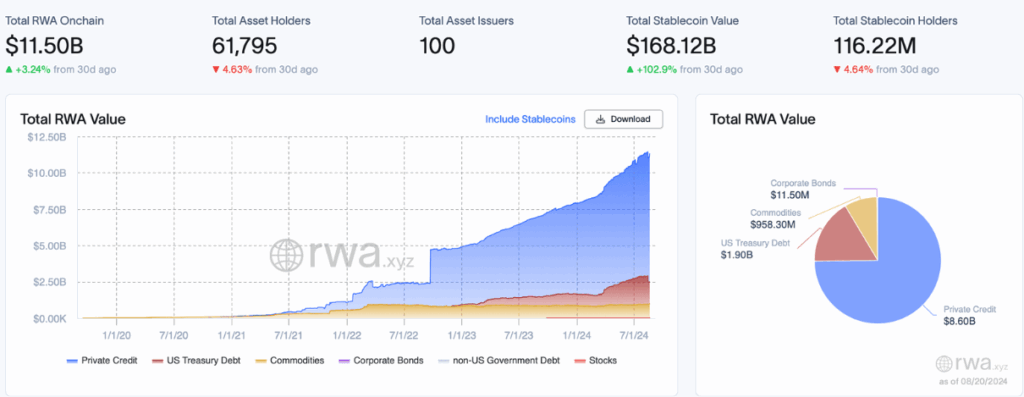Toggle non-US Government Debt legend item
The width and height of the screenshot is (1024, 397).
[x=496, y=360]
